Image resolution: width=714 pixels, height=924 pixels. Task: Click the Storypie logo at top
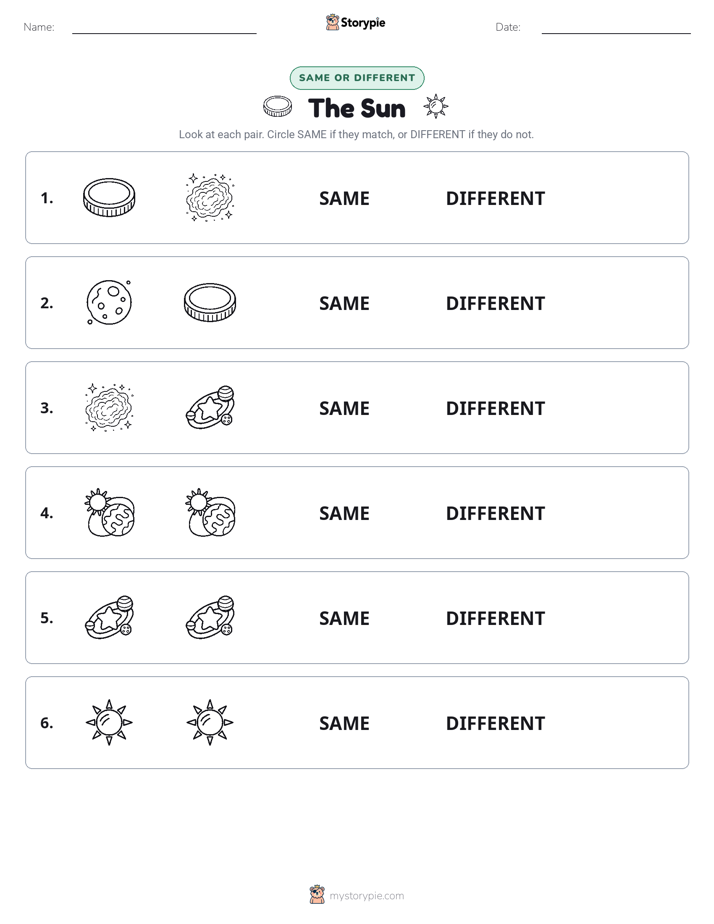coord(355,22)
